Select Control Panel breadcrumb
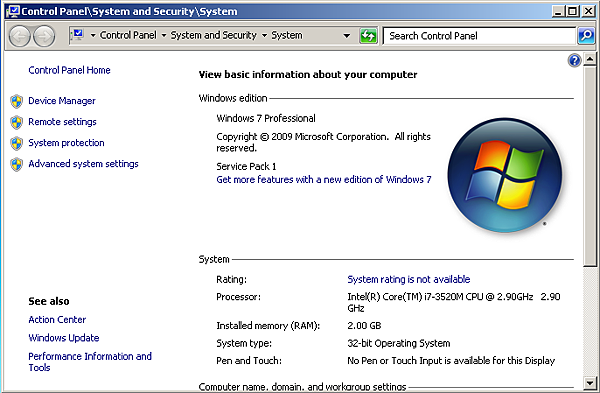The image size is (600, 393). coord(128,35)
